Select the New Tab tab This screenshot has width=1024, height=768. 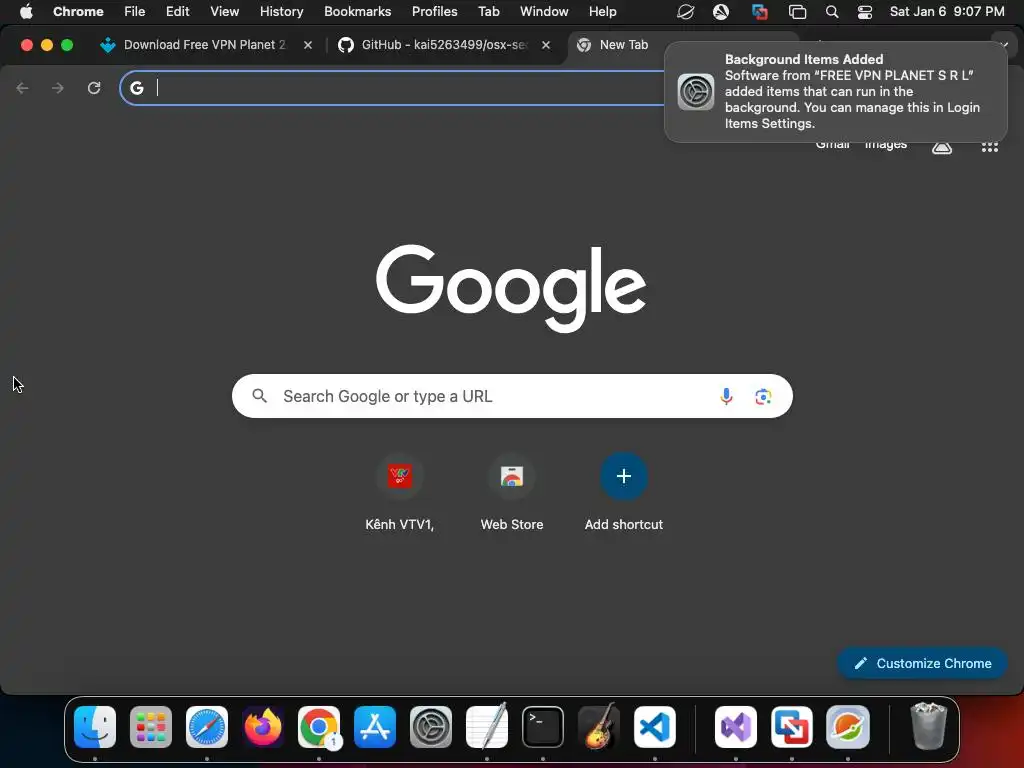click(x=624, y=45)
